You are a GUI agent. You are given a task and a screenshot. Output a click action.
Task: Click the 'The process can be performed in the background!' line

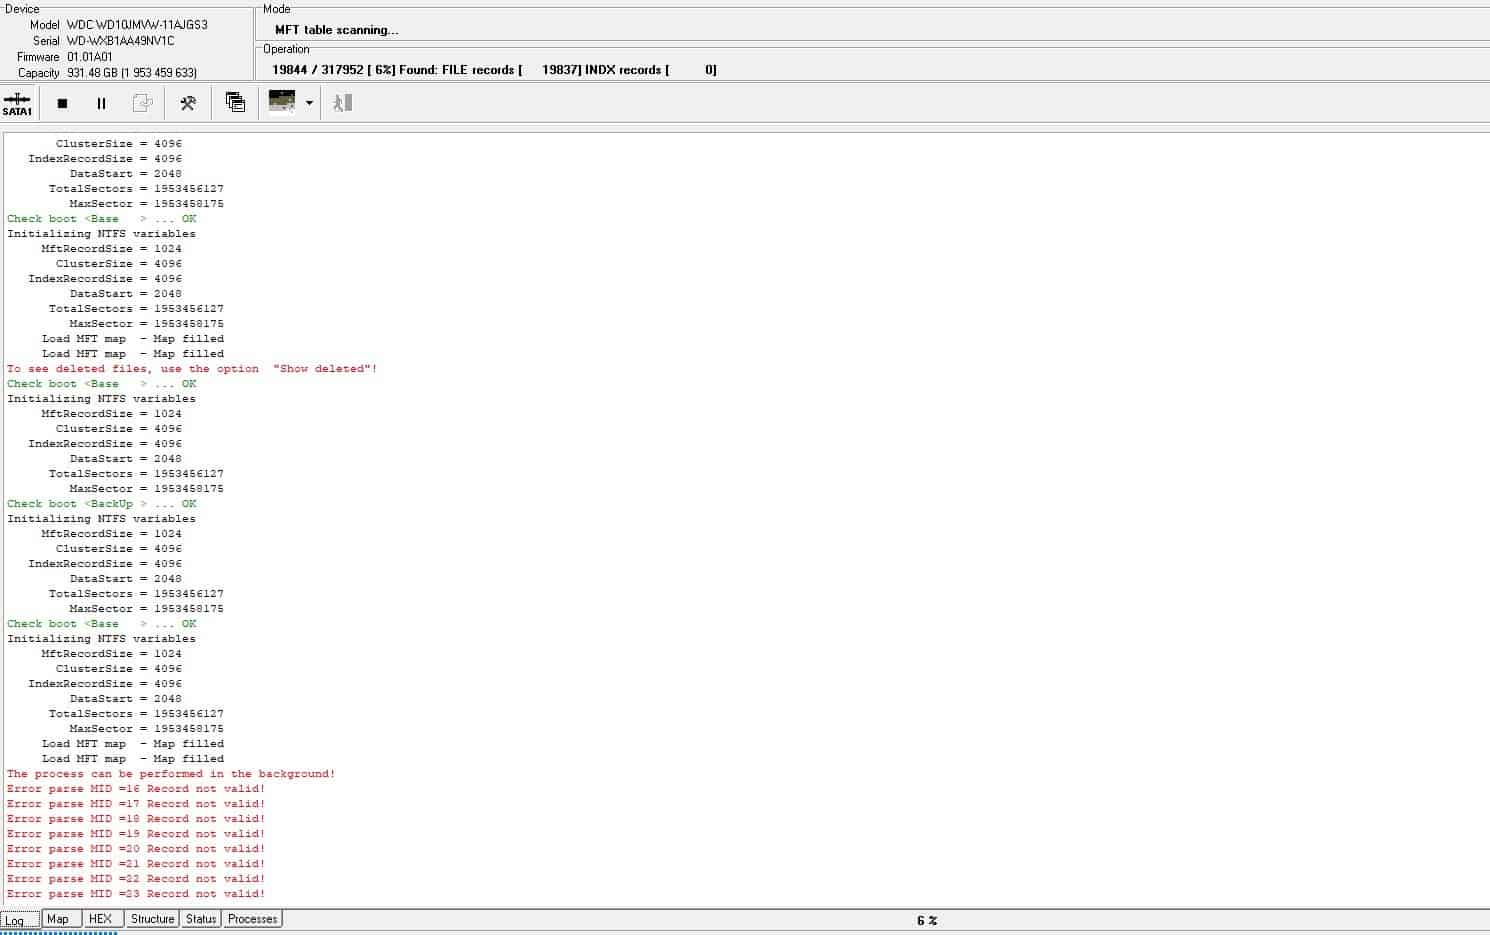click(171, 774)
